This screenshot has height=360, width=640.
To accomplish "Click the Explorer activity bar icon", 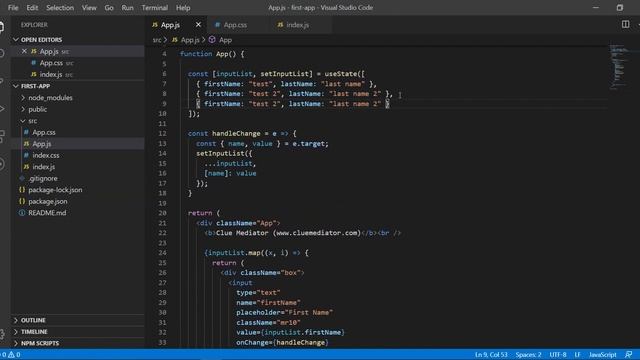I will (2, 27).
